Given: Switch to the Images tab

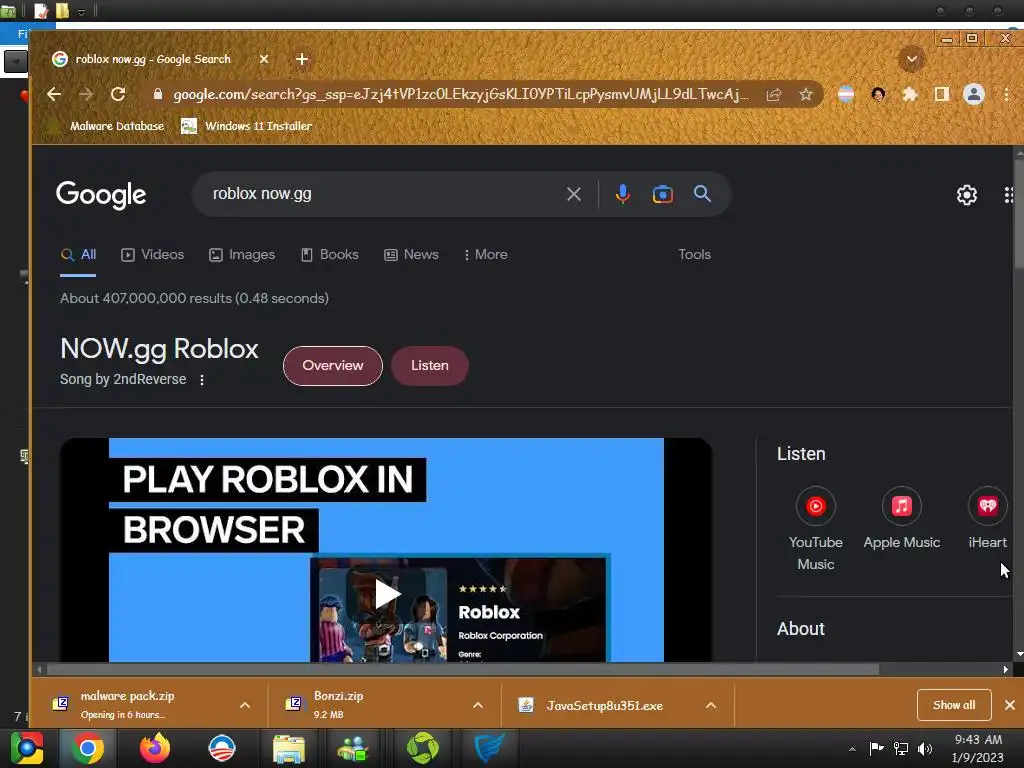Looking at the screenshot, I should click(242, 255).
